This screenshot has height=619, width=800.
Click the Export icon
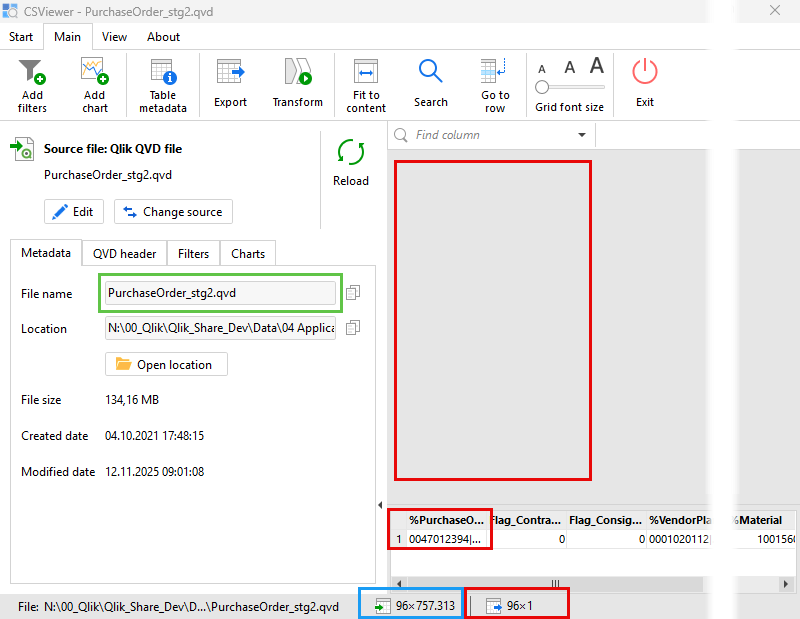pos(231,74)
